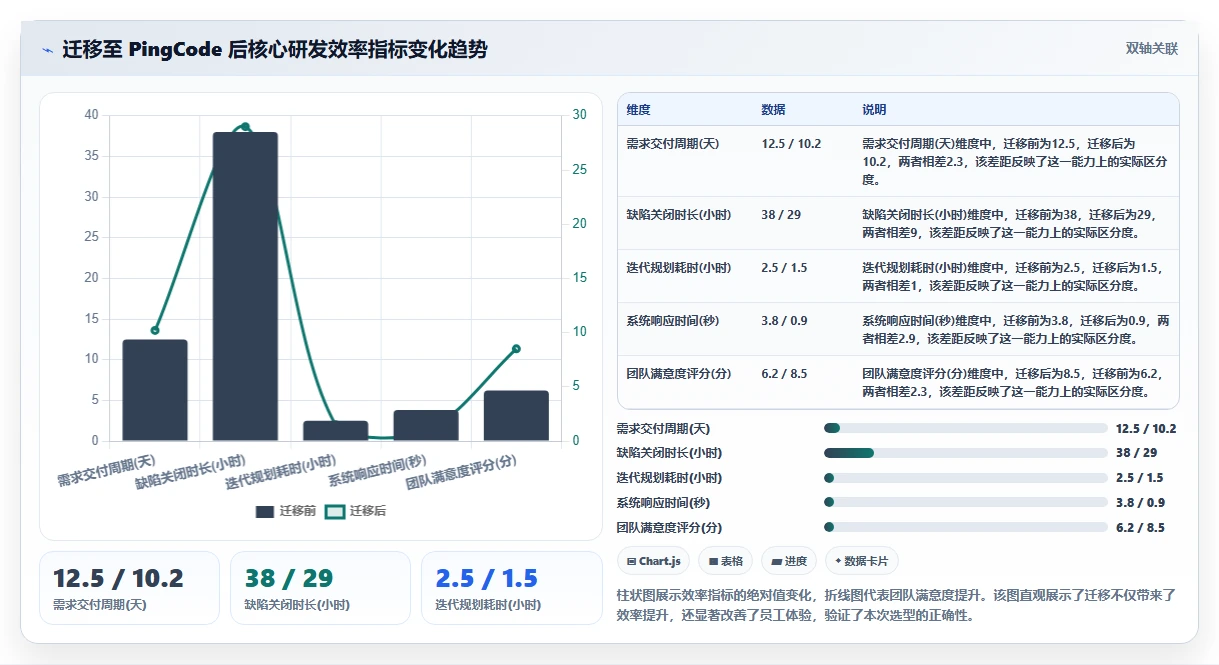This screenshot has width=1219, height=665.
Task: Click the summary paragraph starting 柱状图展示
Action: [897, 605]
